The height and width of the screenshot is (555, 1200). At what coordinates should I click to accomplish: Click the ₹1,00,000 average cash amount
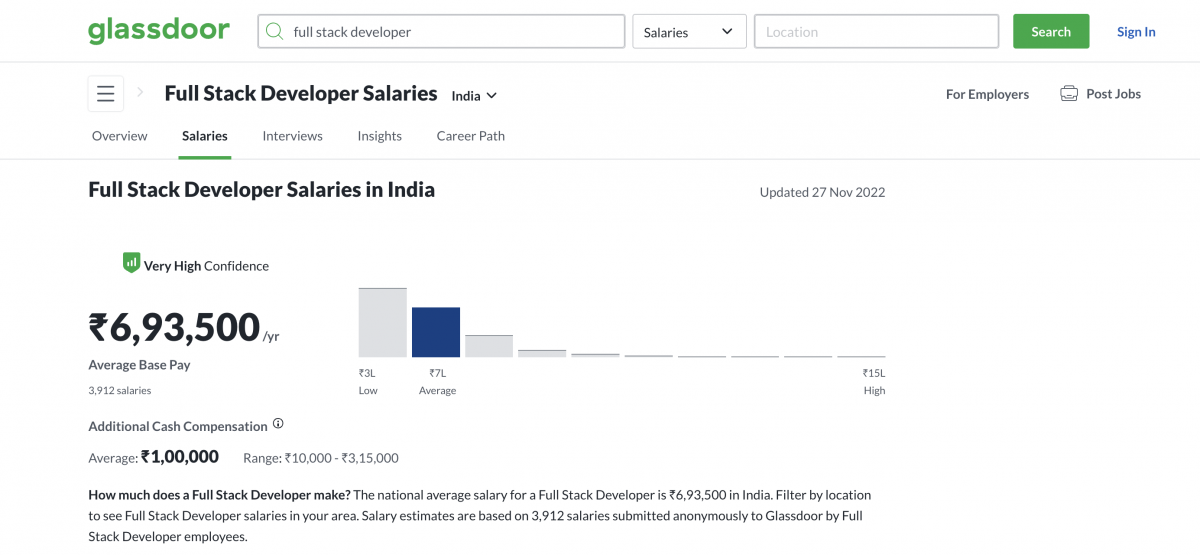tap(180, 457)
